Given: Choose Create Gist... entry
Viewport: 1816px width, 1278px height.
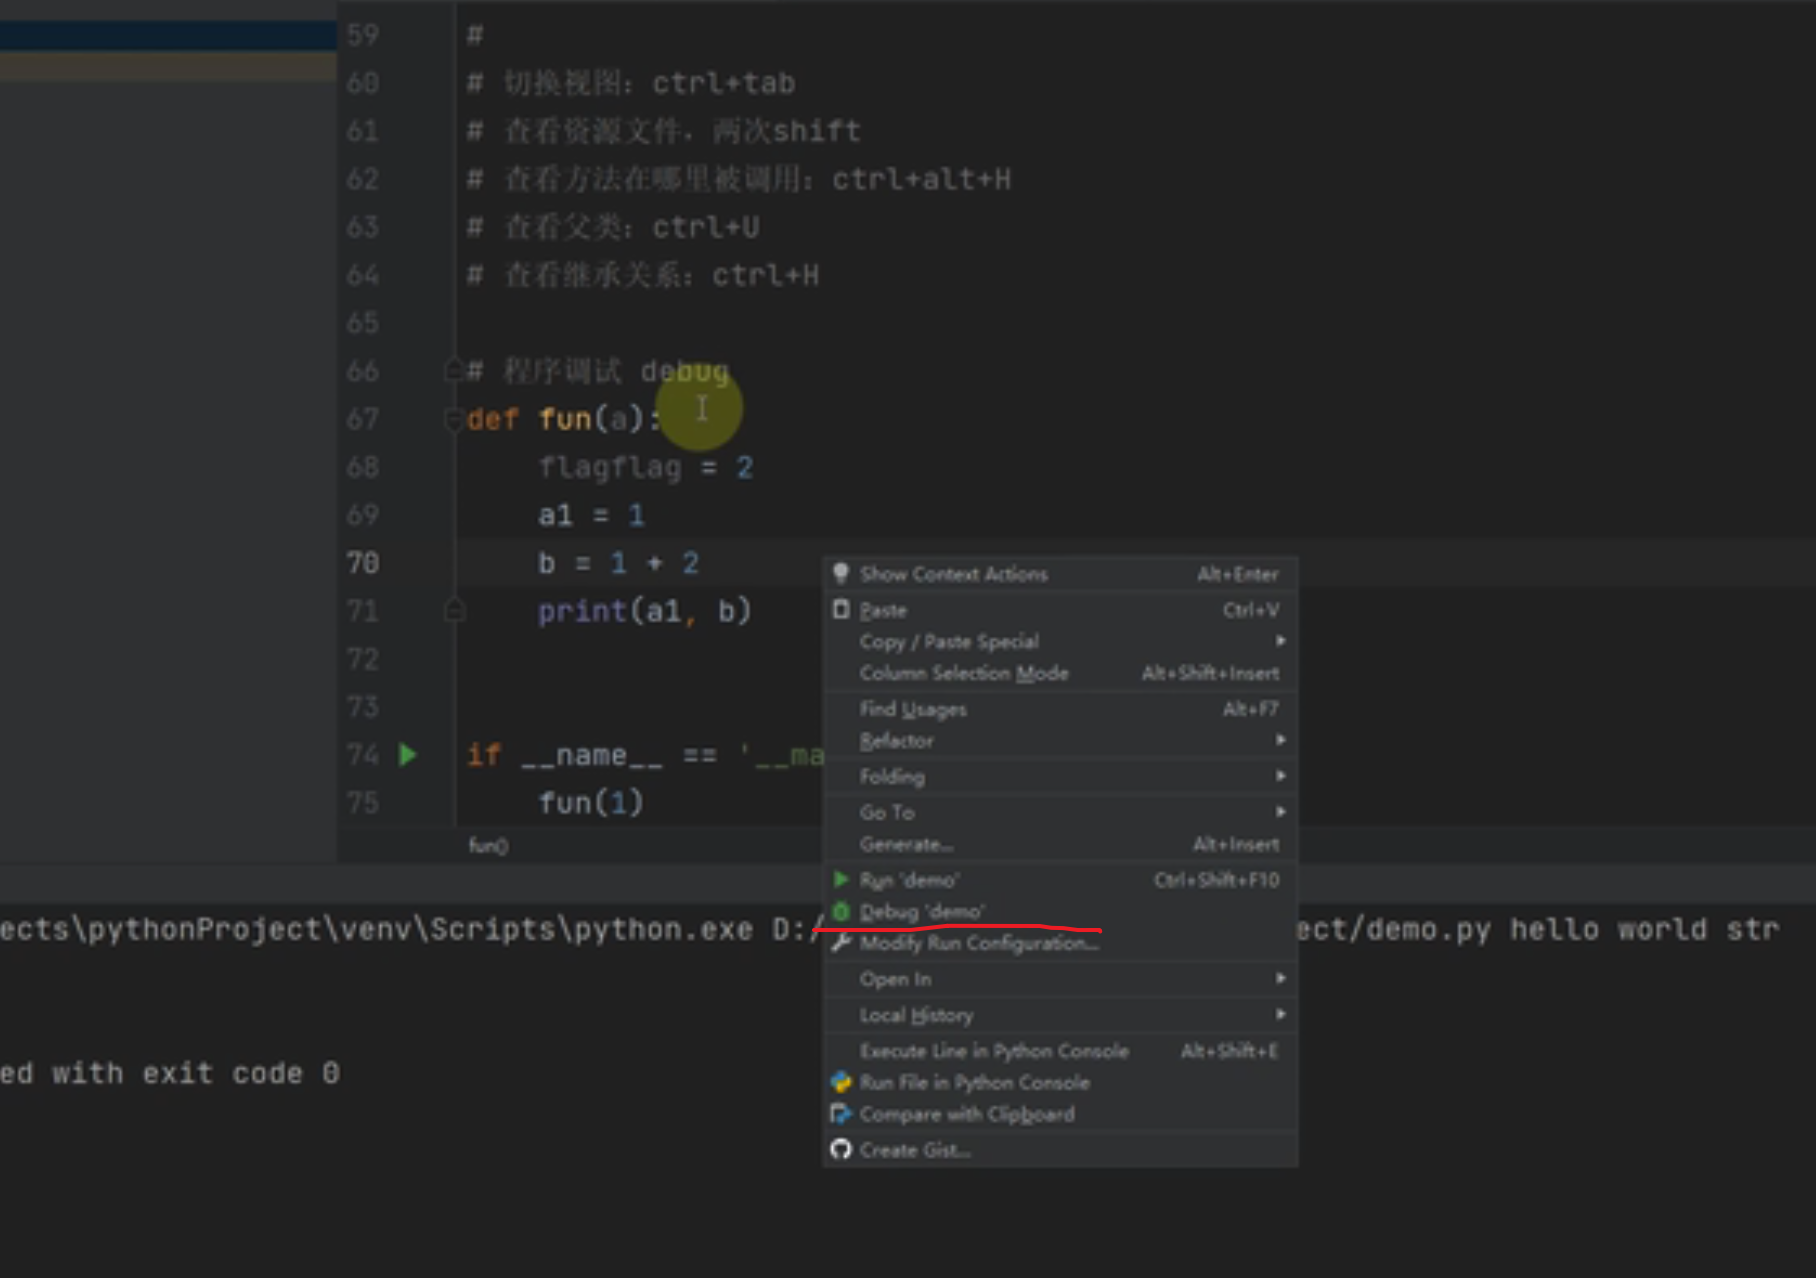Looking at the screenshot, I should [x=1060, y=1150].
